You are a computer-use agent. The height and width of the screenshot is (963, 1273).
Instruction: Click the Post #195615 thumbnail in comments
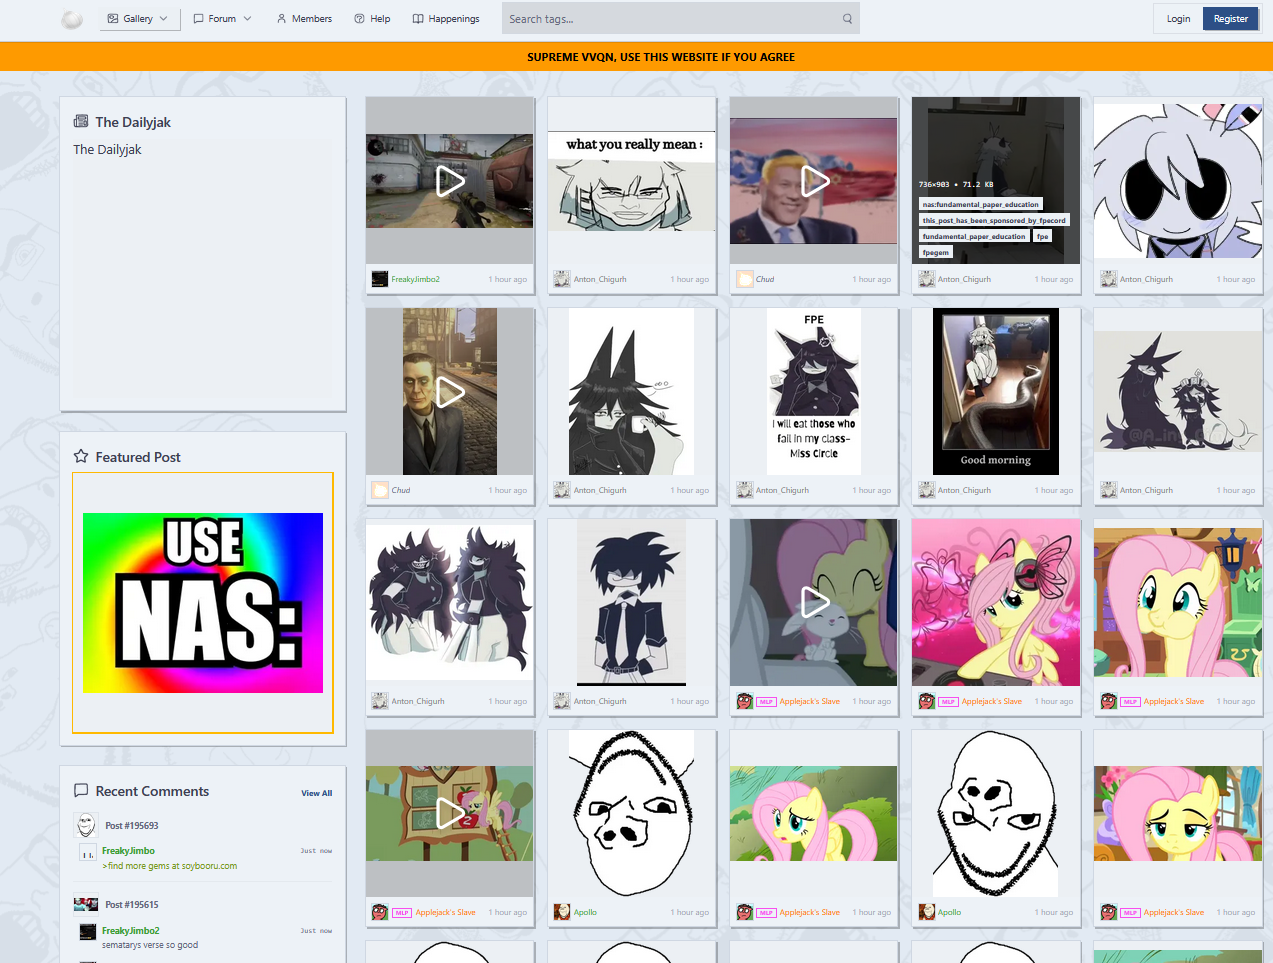pyautogui.click(x=86, y=904)
